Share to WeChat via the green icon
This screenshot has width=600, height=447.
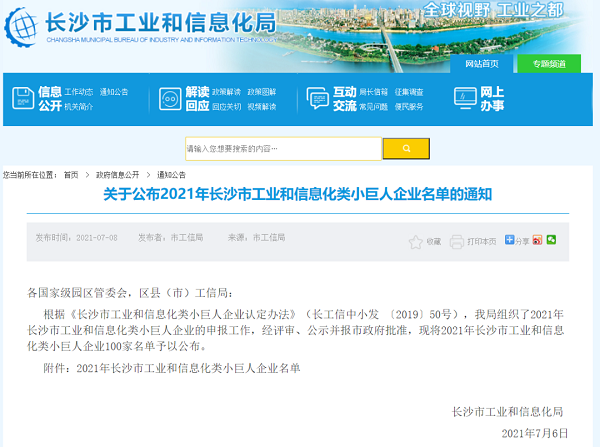pos(551,240)
